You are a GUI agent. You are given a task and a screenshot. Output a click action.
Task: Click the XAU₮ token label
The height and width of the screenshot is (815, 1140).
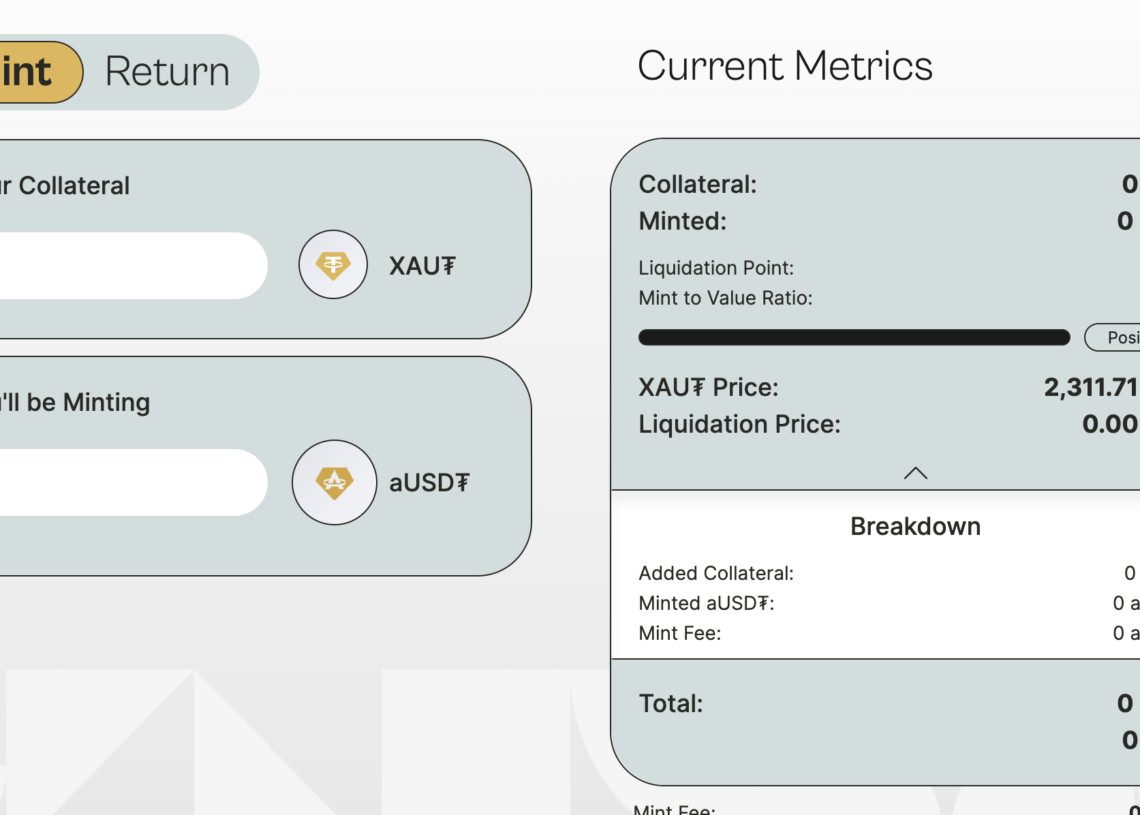(422, 266)
